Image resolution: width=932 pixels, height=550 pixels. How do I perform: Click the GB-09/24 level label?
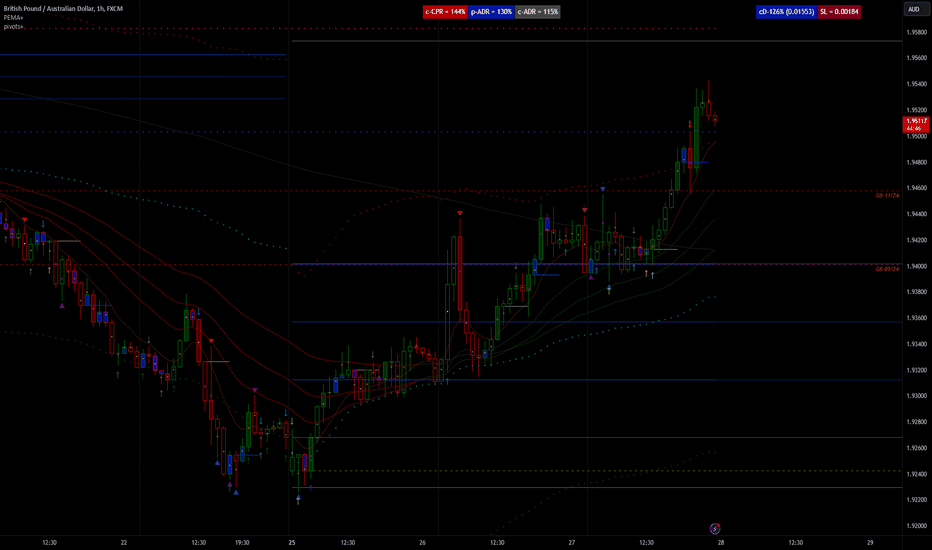point(887,269)
